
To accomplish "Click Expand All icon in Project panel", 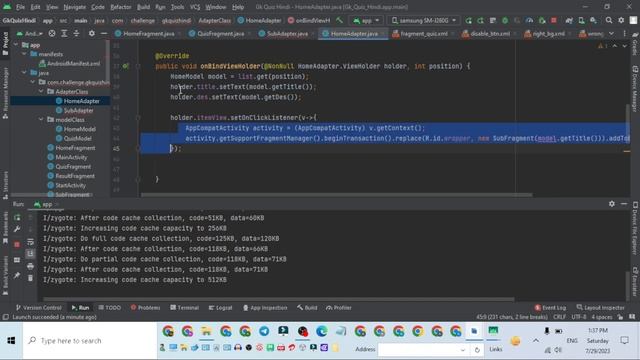I will point(64,33).
